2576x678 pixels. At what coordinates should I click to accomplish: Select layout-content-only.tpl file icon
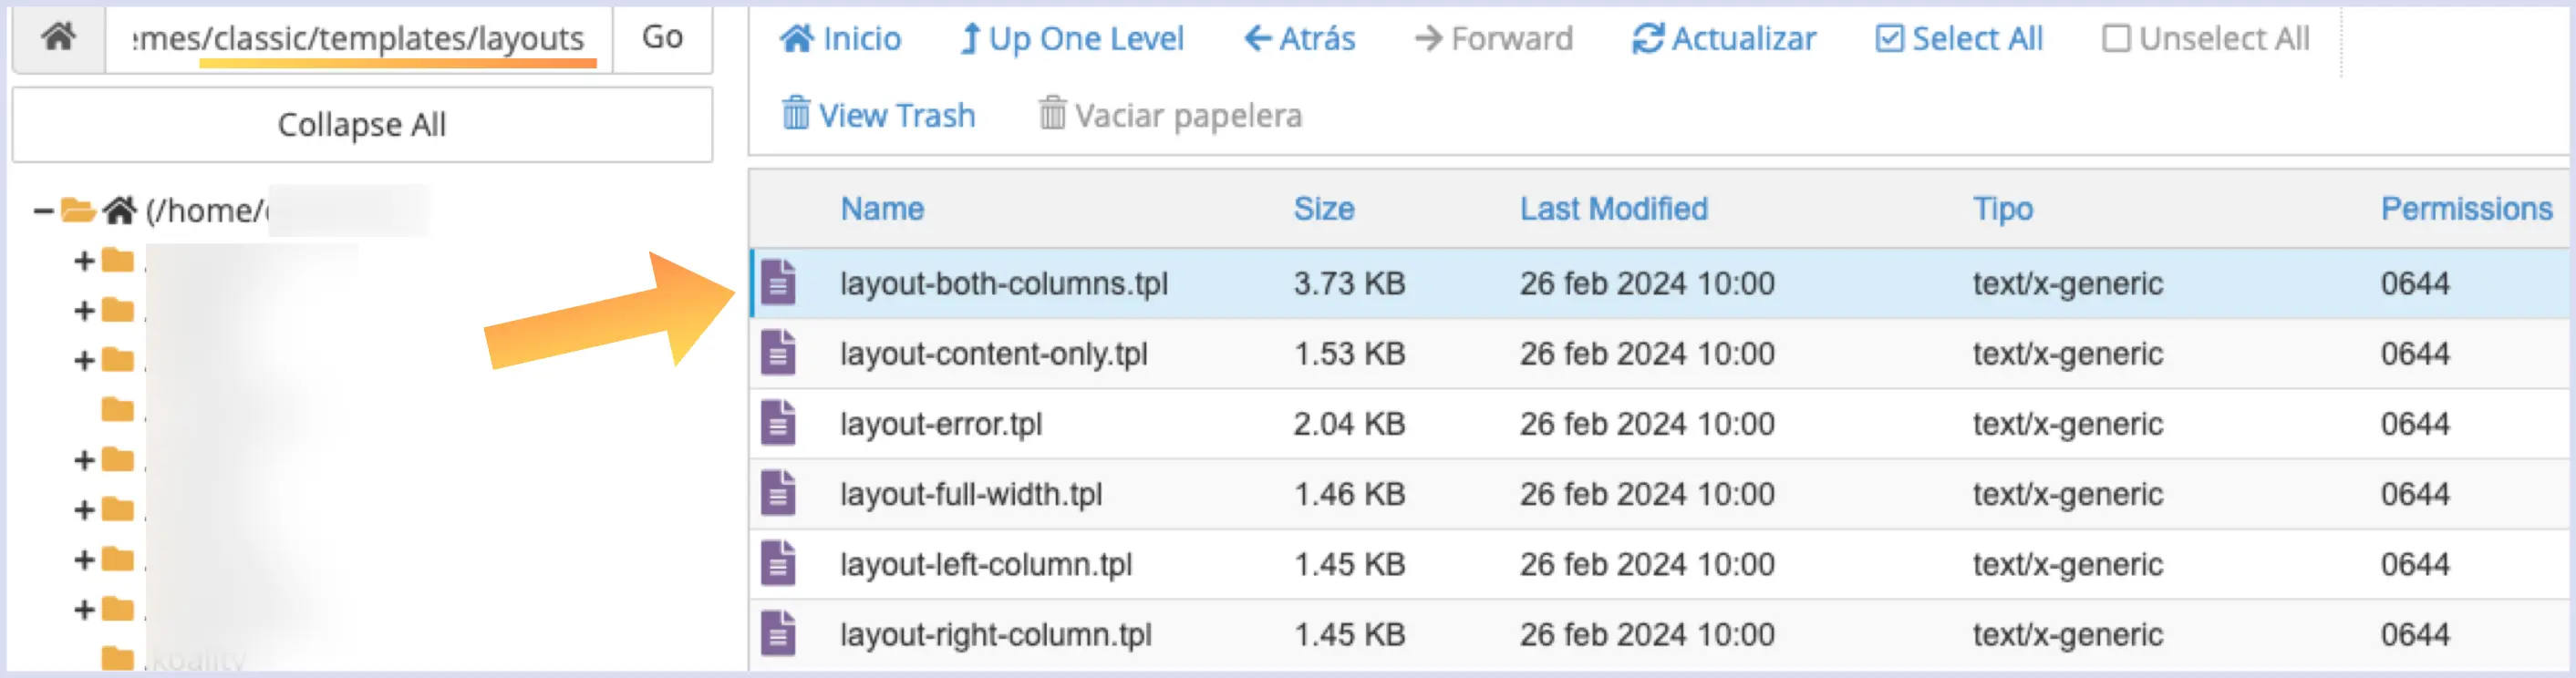pyautogui.click(x=778, y=353)
